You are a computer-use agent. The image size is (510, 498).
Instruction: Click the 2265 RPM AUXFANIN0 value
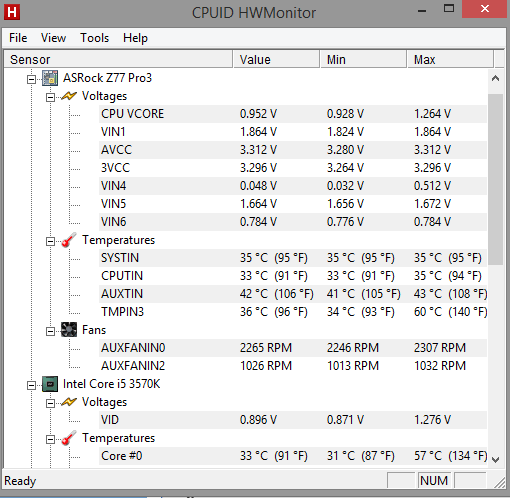pos(266,348)
